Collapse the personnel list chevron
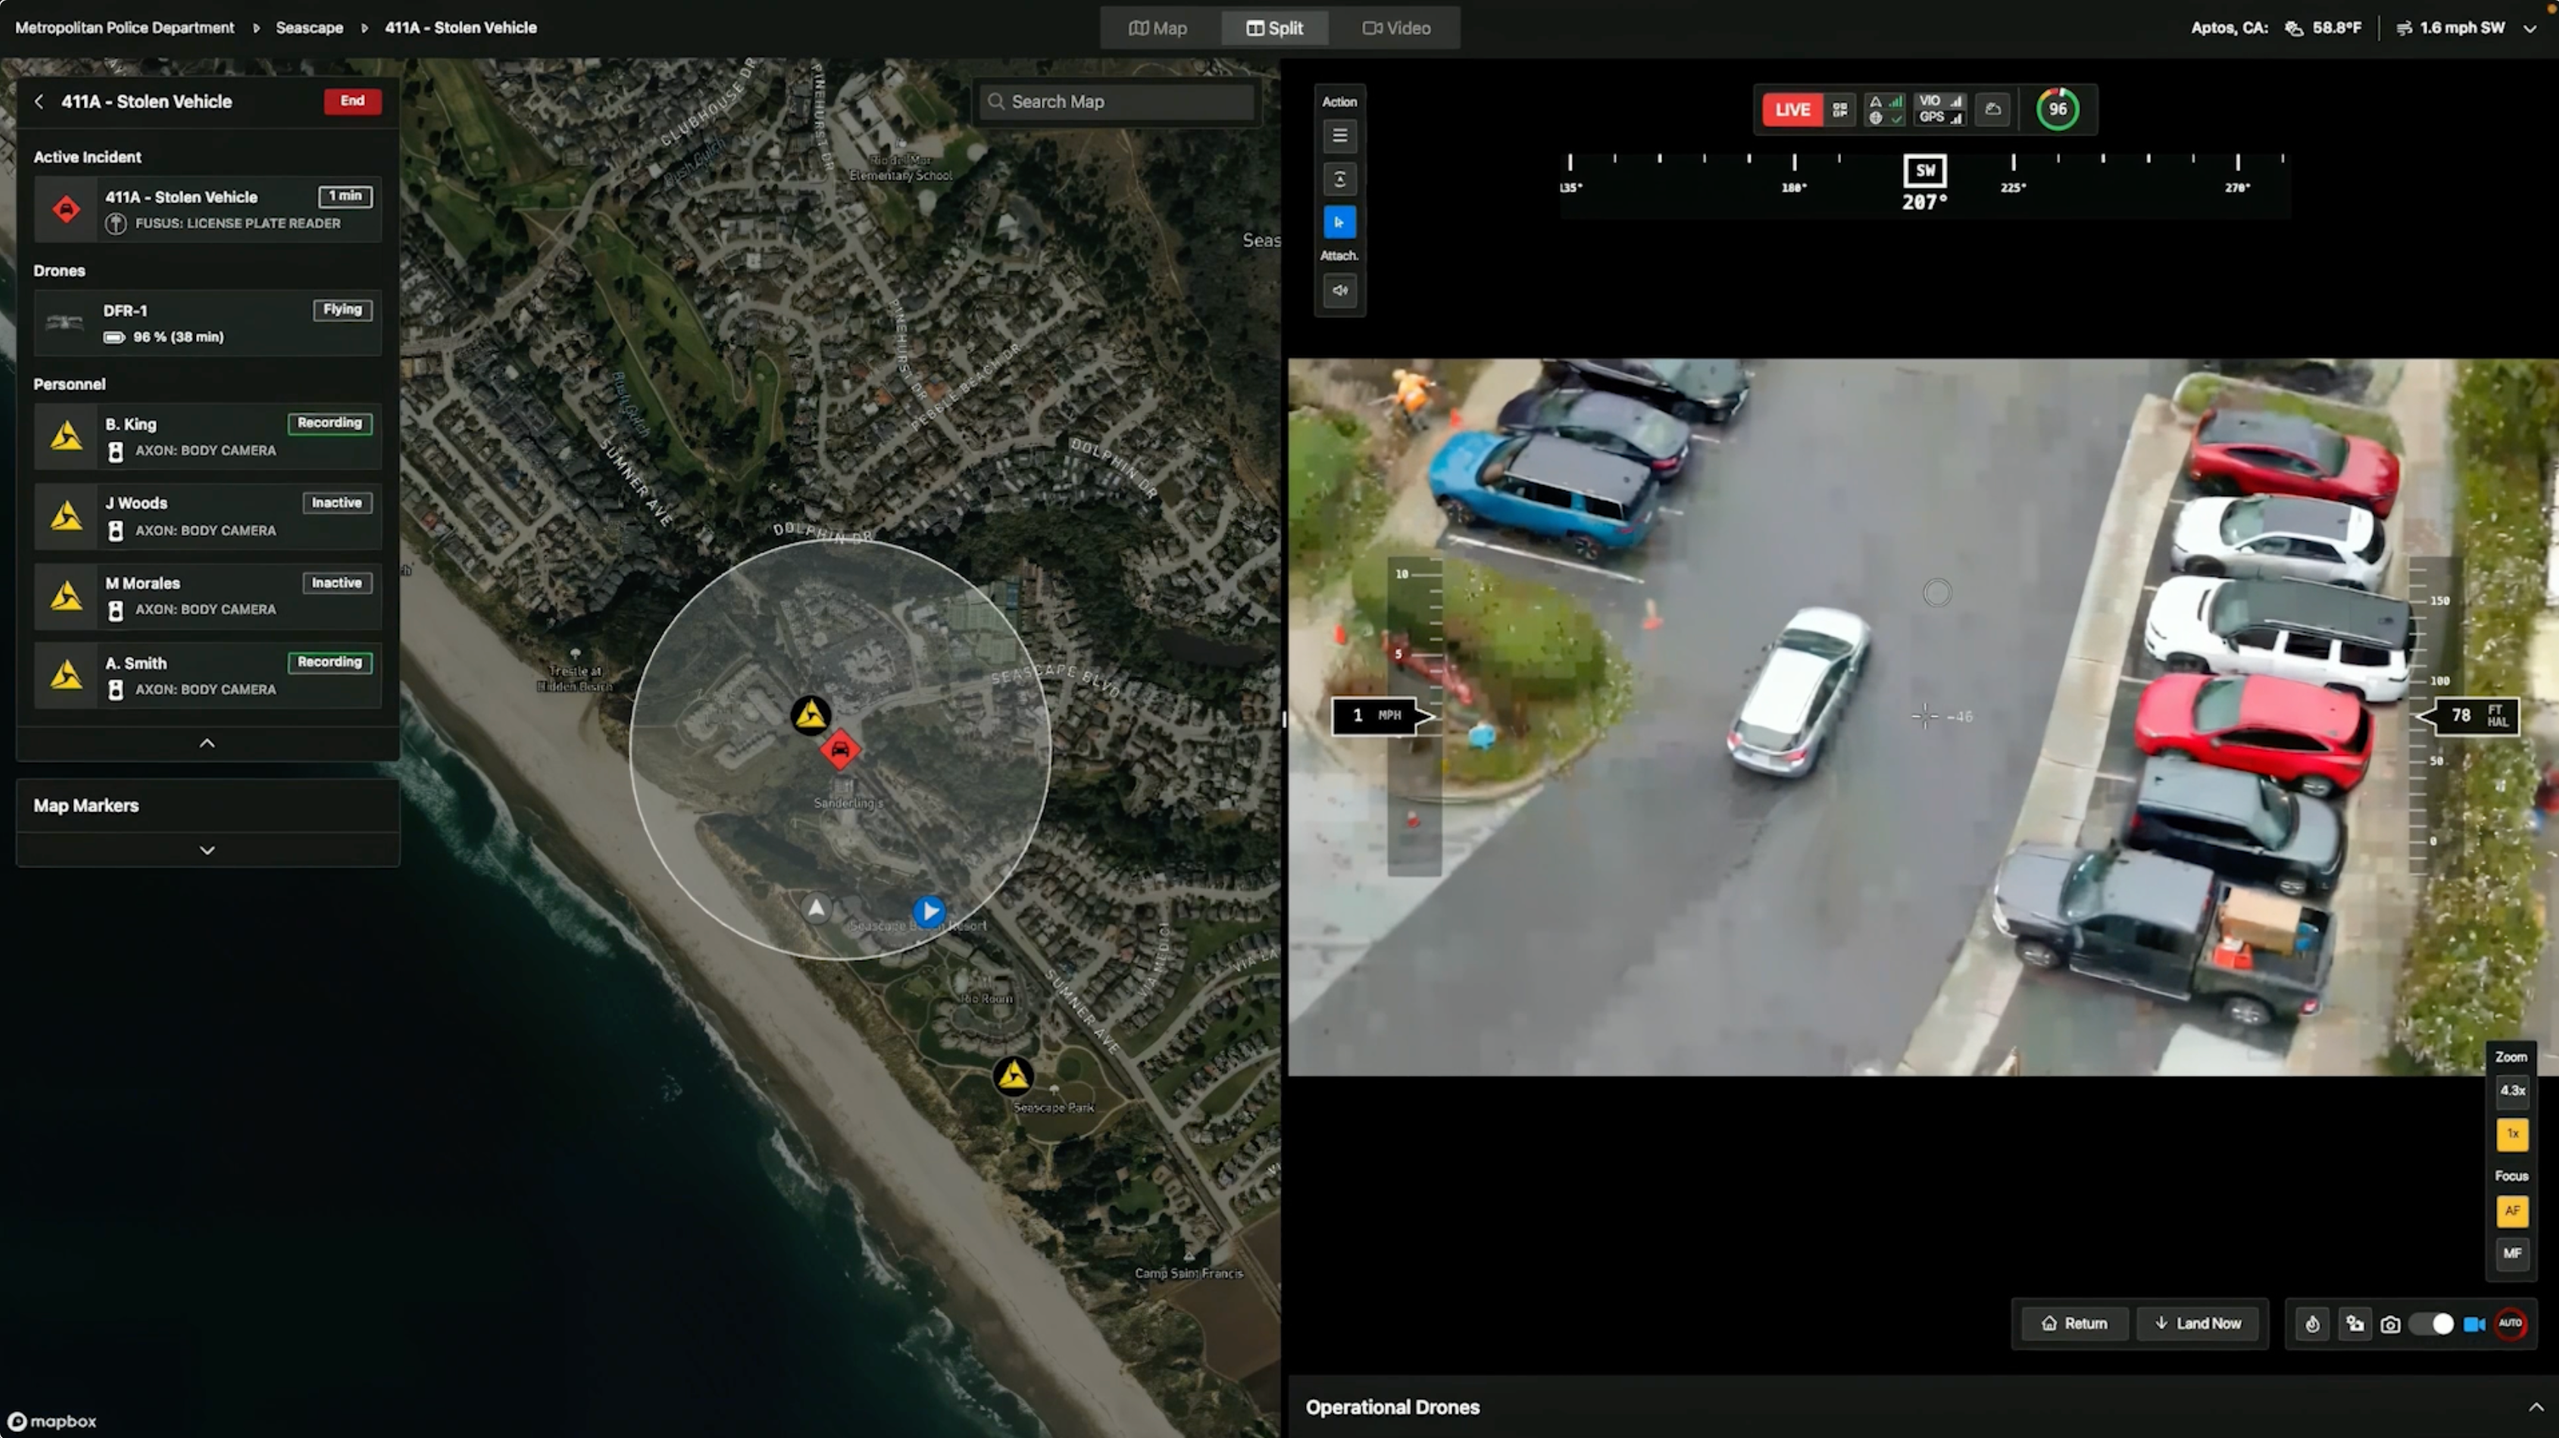The height and width of the screenshot is (1438, 2559). [x=206, y=740]
